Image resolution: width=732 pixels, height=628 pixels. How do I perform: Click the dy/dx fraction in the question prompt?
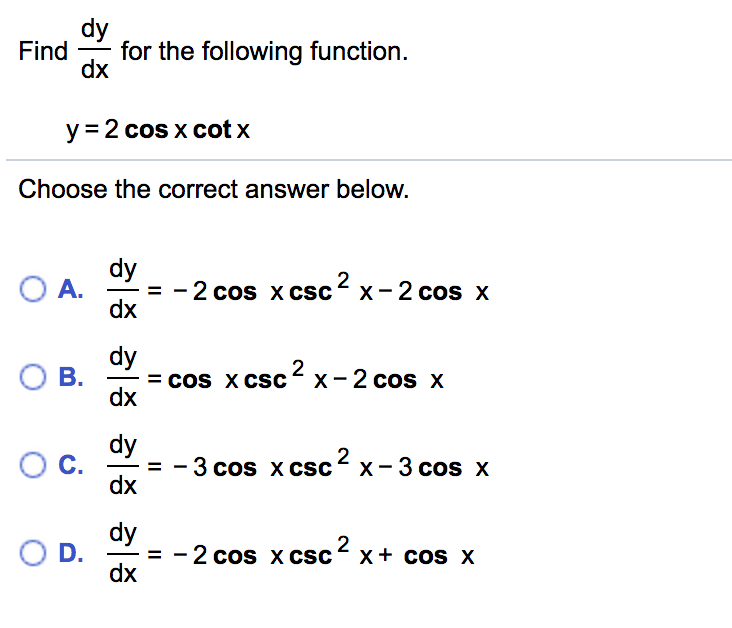pyautogui.click(x=95, y=51)
